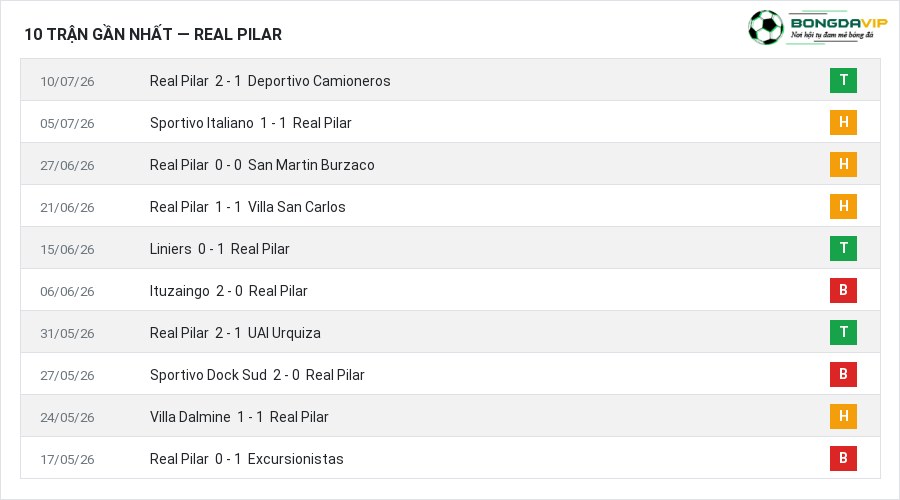
Task: Click orange H badge for Villa San Carlos match
Action: pos(843,206)
